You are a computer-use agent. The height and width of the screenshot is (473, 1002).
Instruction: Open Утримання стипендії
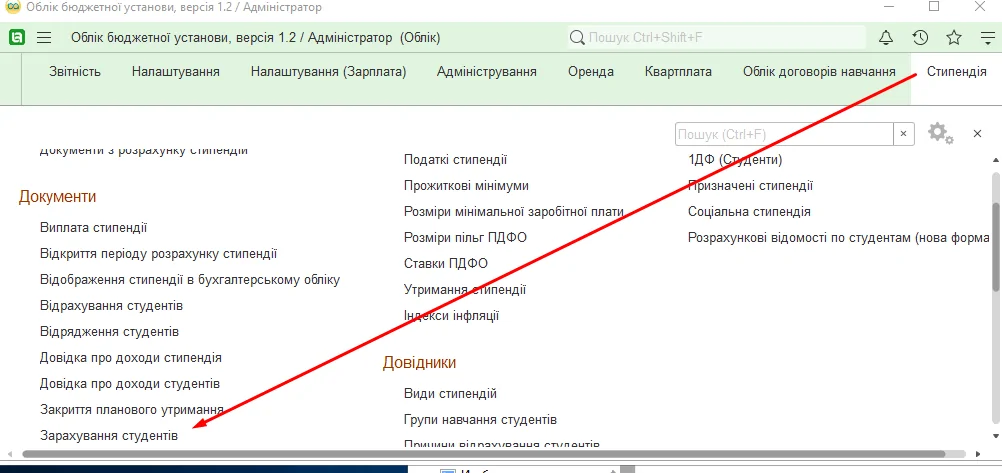tap(465, 290)
